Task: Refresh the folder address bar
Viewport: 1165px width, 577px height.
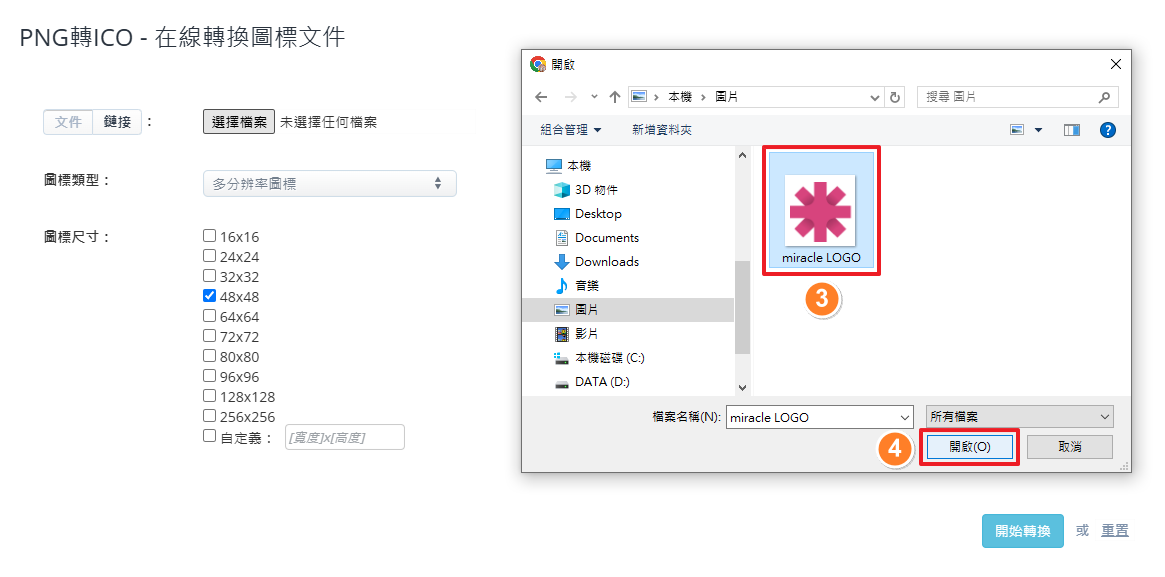Action: coord(895,97)
